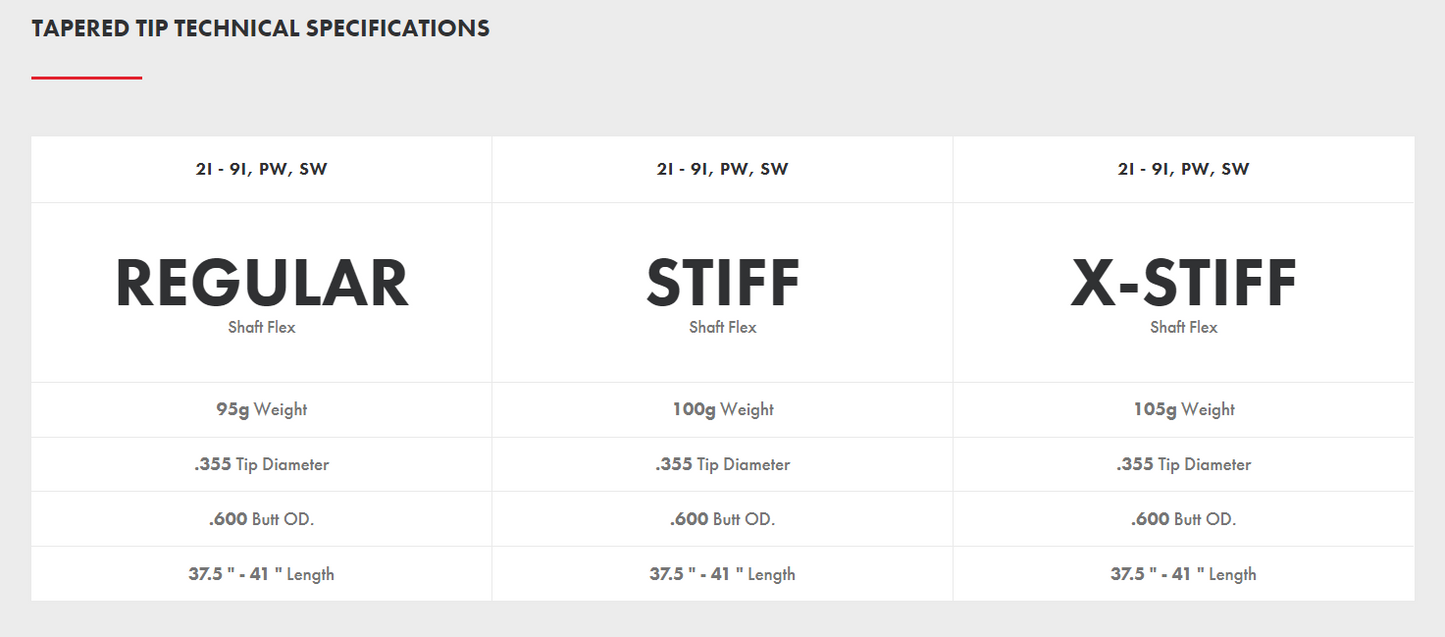Click Butt OD. in the X-STIFF column

pyautogui.click(x=1184, y=519)
